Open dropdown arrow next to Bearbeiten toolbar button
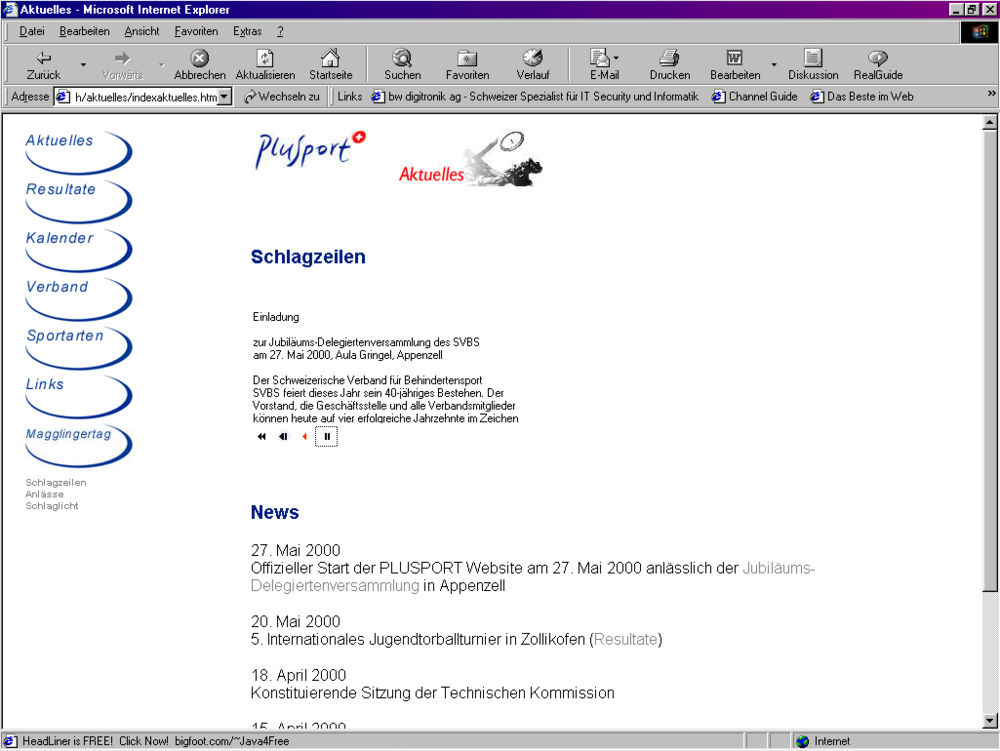 pyautogui.click(x=774, y=65)
